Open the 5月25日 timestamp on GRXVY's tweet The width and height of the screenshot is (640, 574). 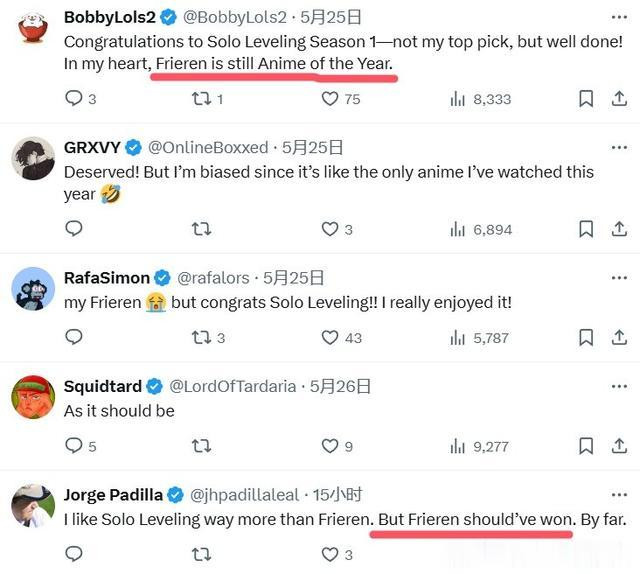(x=312, y=147)
